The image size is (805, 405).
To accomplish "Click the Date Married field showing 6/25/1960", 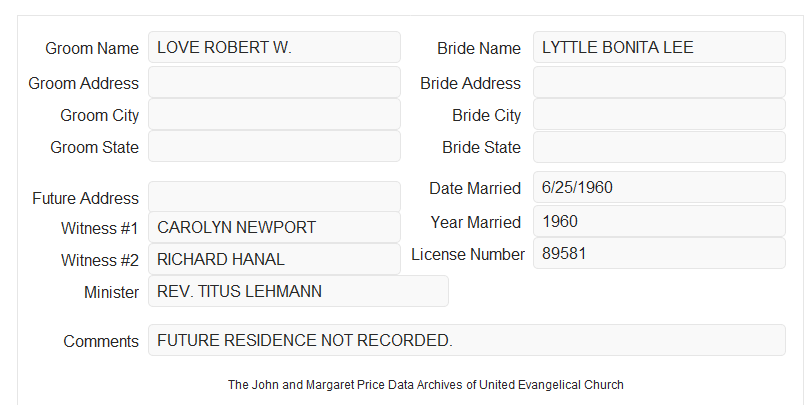I will [x=659, y=187].
